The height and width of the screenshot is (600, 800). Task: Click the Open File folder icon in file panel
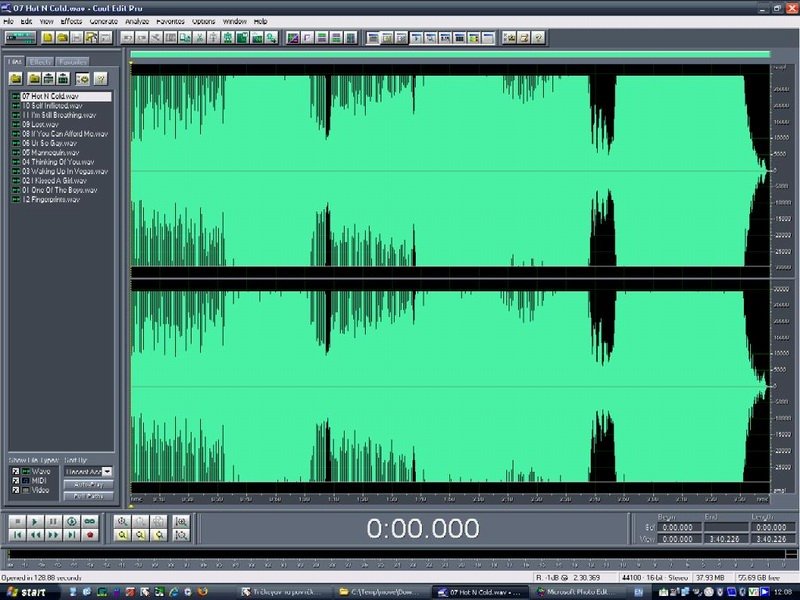click(17, 78)
